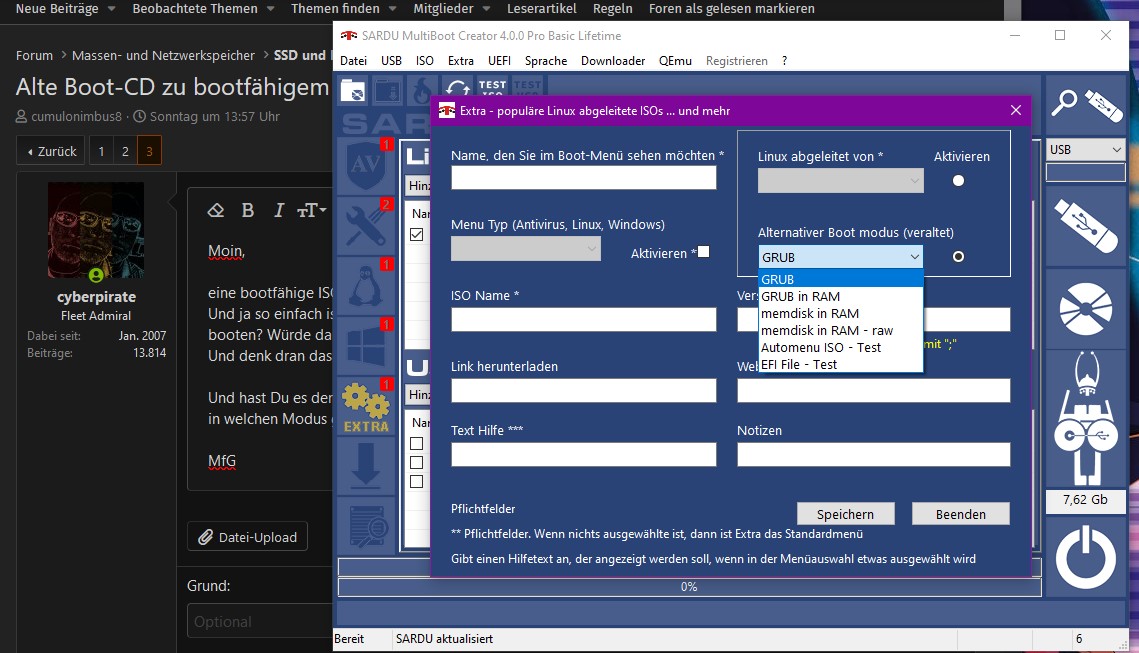The image size is (1139, 653).
Task: Click the small USB stick icon beside magnifier
Action: point(1104,105)
